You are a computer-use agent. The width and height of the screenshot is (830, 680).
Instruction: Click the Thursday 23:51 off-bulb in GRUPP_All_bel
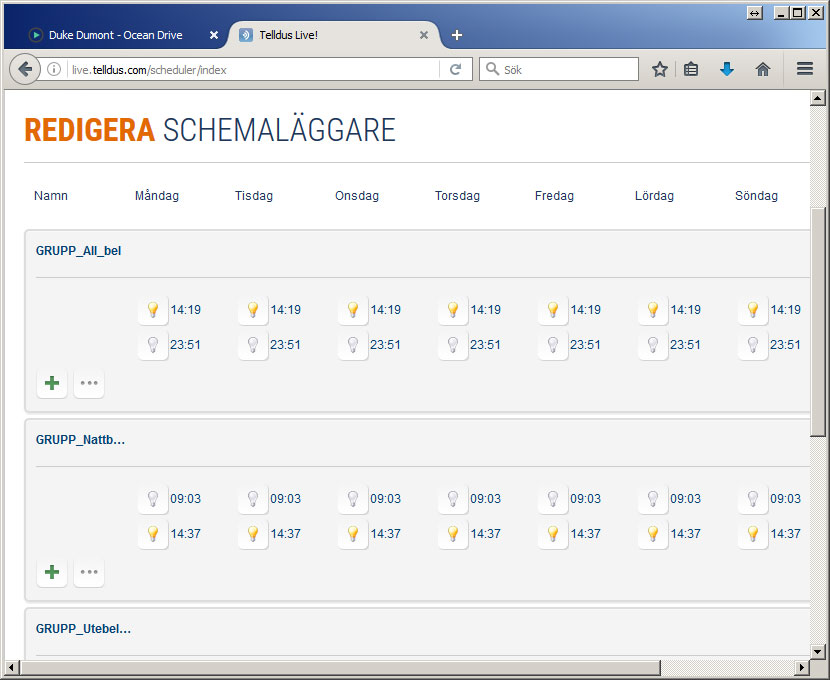(453, 345)
